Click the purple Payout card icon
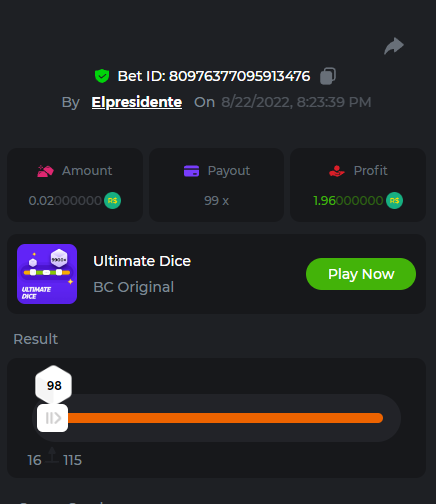The width and height of the screenshot is (436, 504). 191,171
